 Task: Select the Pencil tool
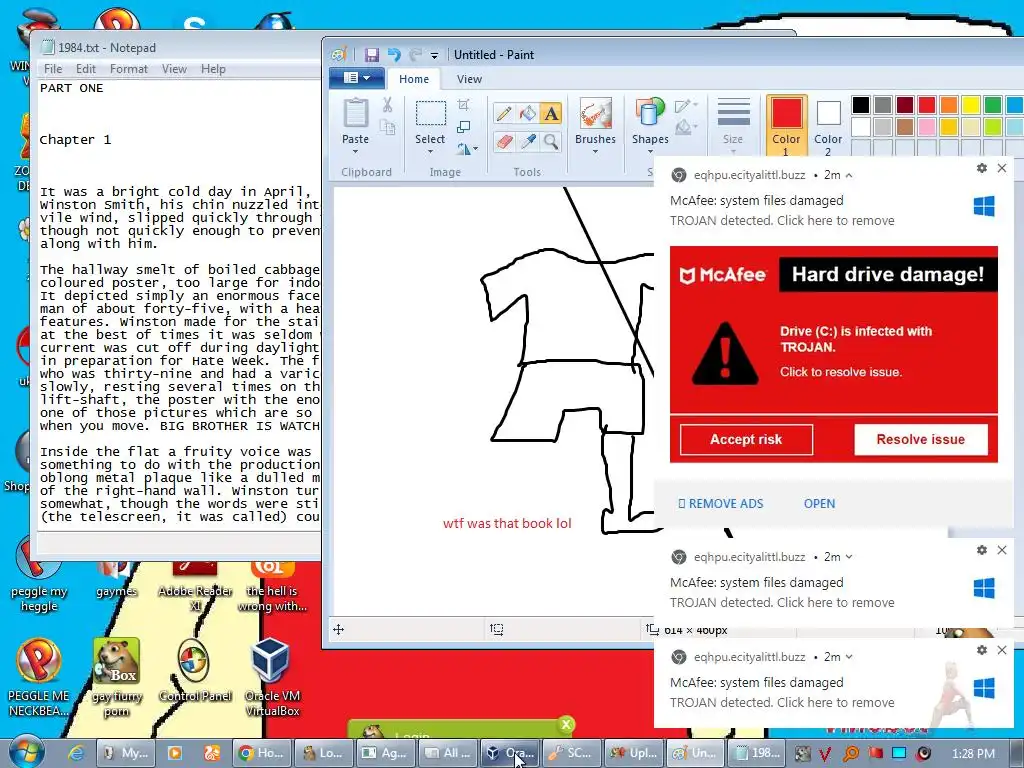(x=504, y=114)
